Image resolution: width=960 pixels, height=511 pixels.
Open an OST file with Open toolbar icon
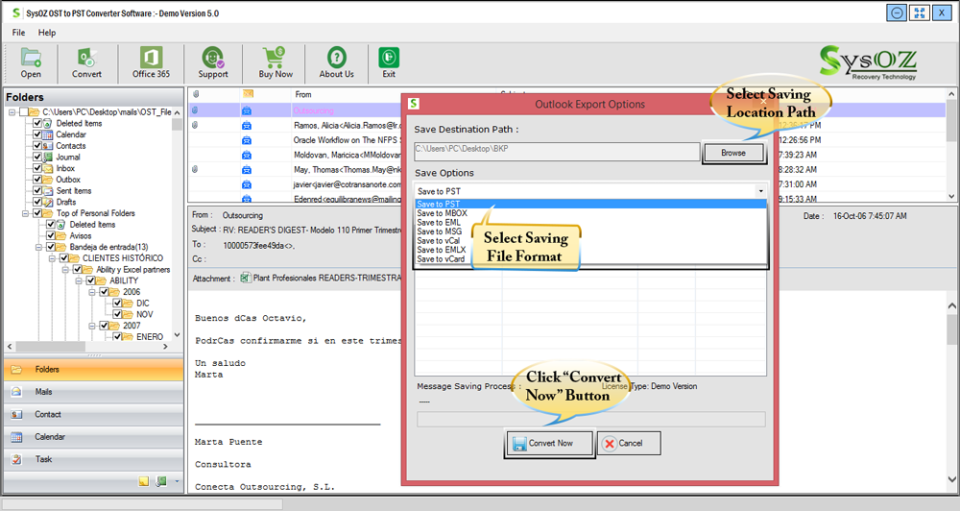click(31, 58)
